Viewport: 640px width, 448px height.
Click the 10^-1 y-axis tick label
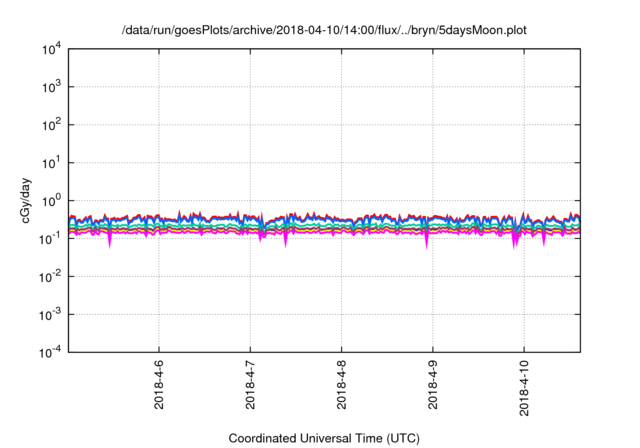tap(48, 238)
